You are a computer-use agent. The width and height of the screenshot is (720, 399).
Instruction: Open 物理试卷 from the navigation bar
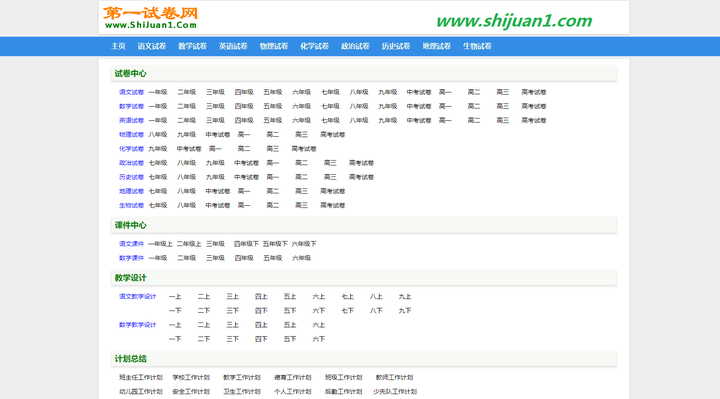pos(274,46)
